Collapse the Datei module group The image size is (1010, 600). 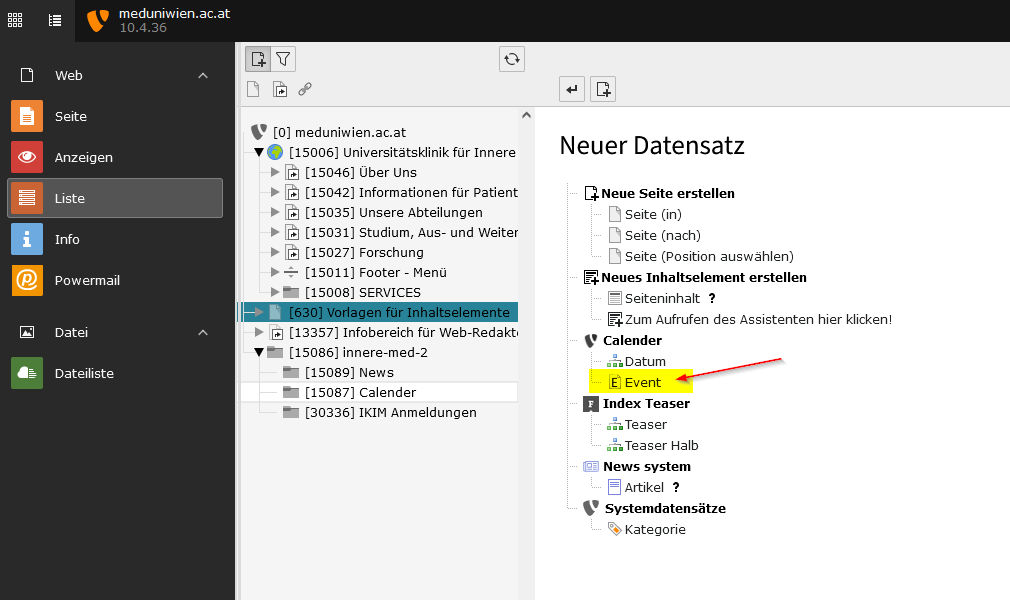(x=203, y=333)
